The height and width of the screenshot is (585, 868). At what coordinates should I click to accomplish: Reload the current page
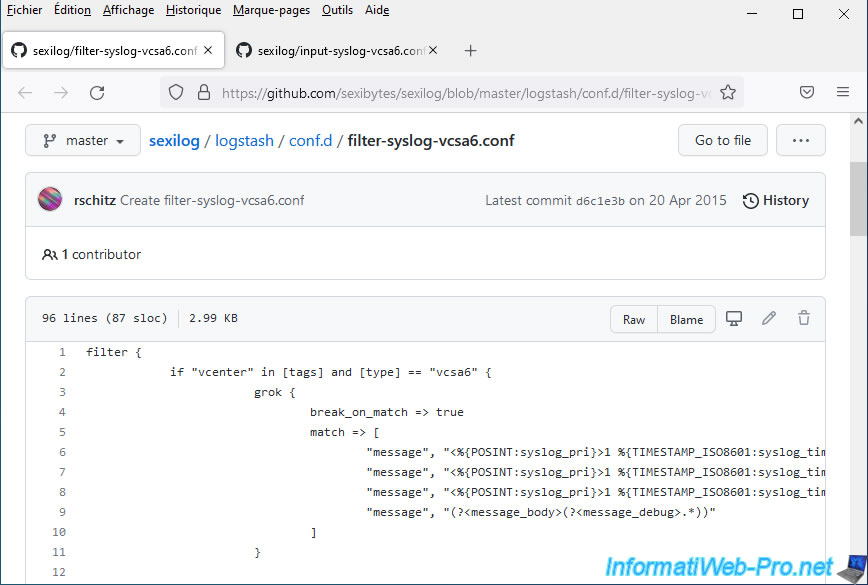pos(97,92)
